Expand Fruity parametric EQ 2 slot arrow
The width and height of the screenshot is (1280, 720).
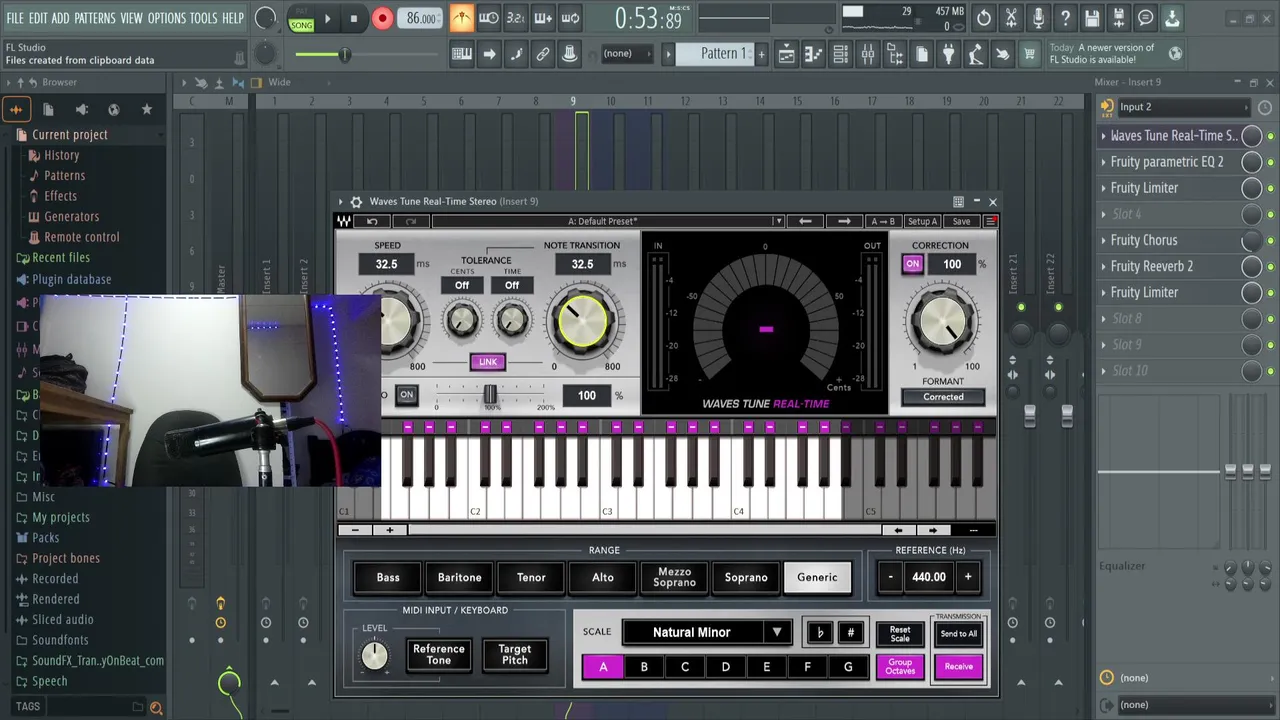[1104, 162]
